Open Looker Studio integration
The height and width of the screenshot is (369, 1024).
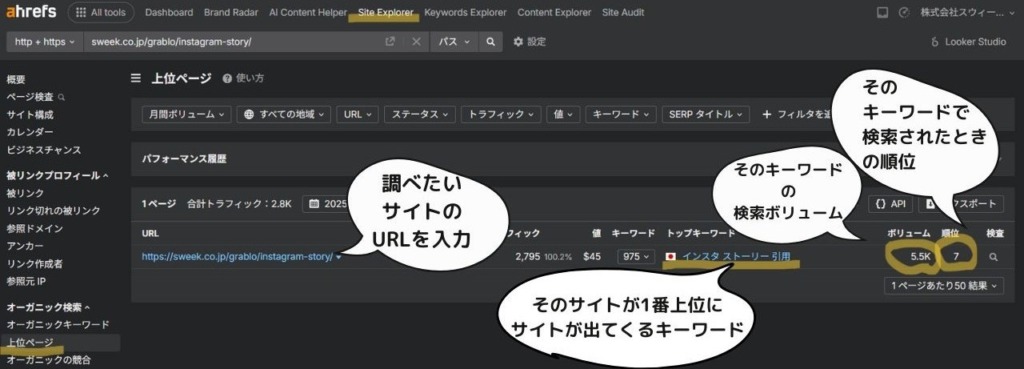968,42
